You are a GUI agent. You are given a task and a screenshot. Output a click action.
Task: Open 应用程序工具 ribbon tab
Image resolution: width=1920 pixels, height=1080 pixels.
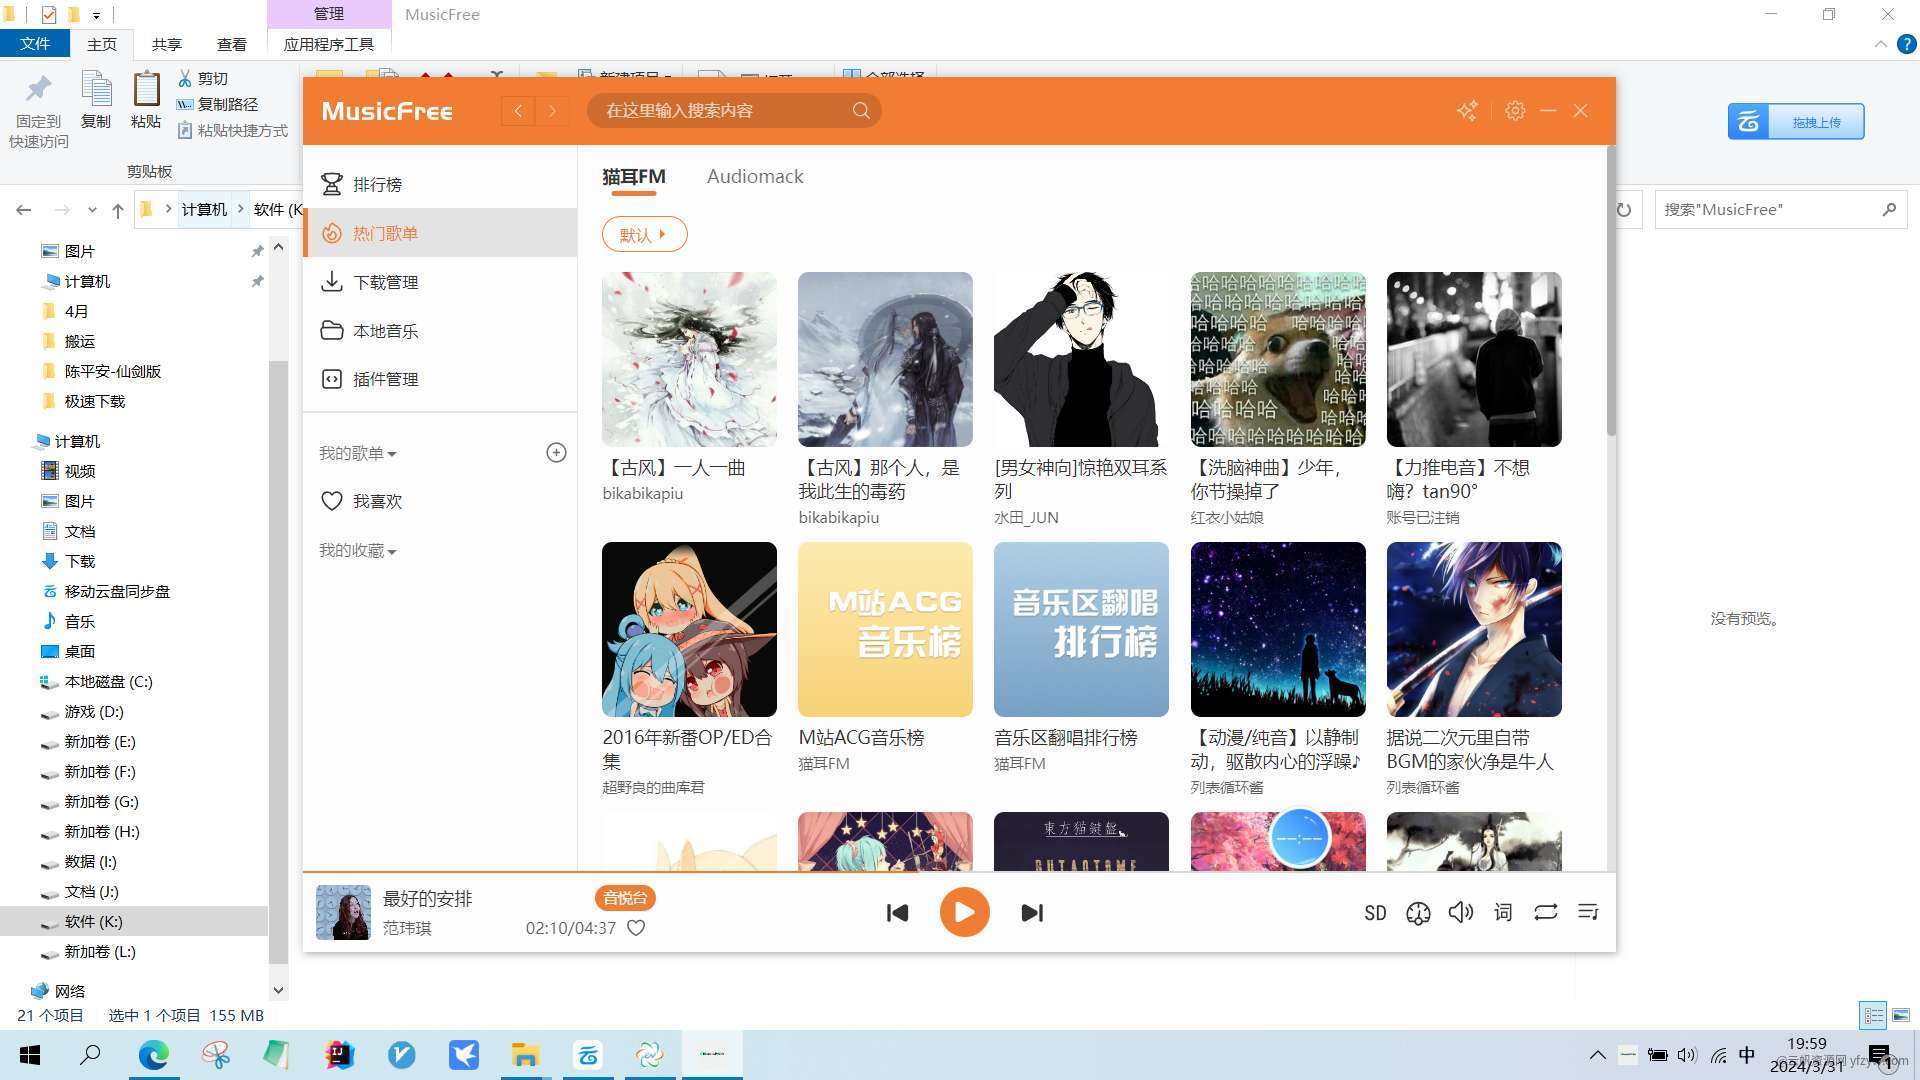coord(329,44)
